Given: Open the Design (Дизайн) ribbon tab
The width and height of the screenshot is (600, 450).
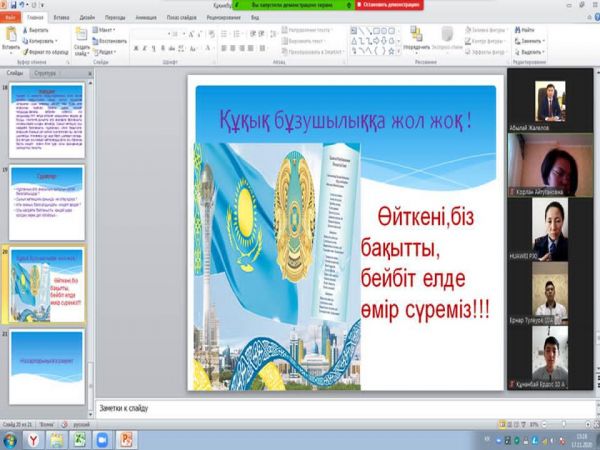Looking at the screenshot, I should [87, 17].
